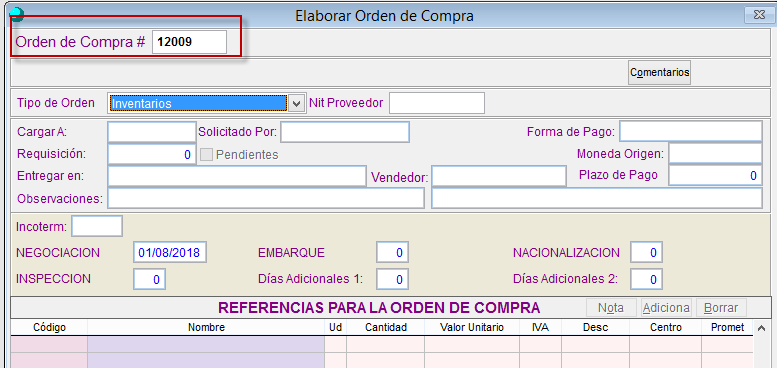The height and width of the screenshot is (368, 777).
Task: Click the Días Adicionales 2 field
Action: [647, 279]
